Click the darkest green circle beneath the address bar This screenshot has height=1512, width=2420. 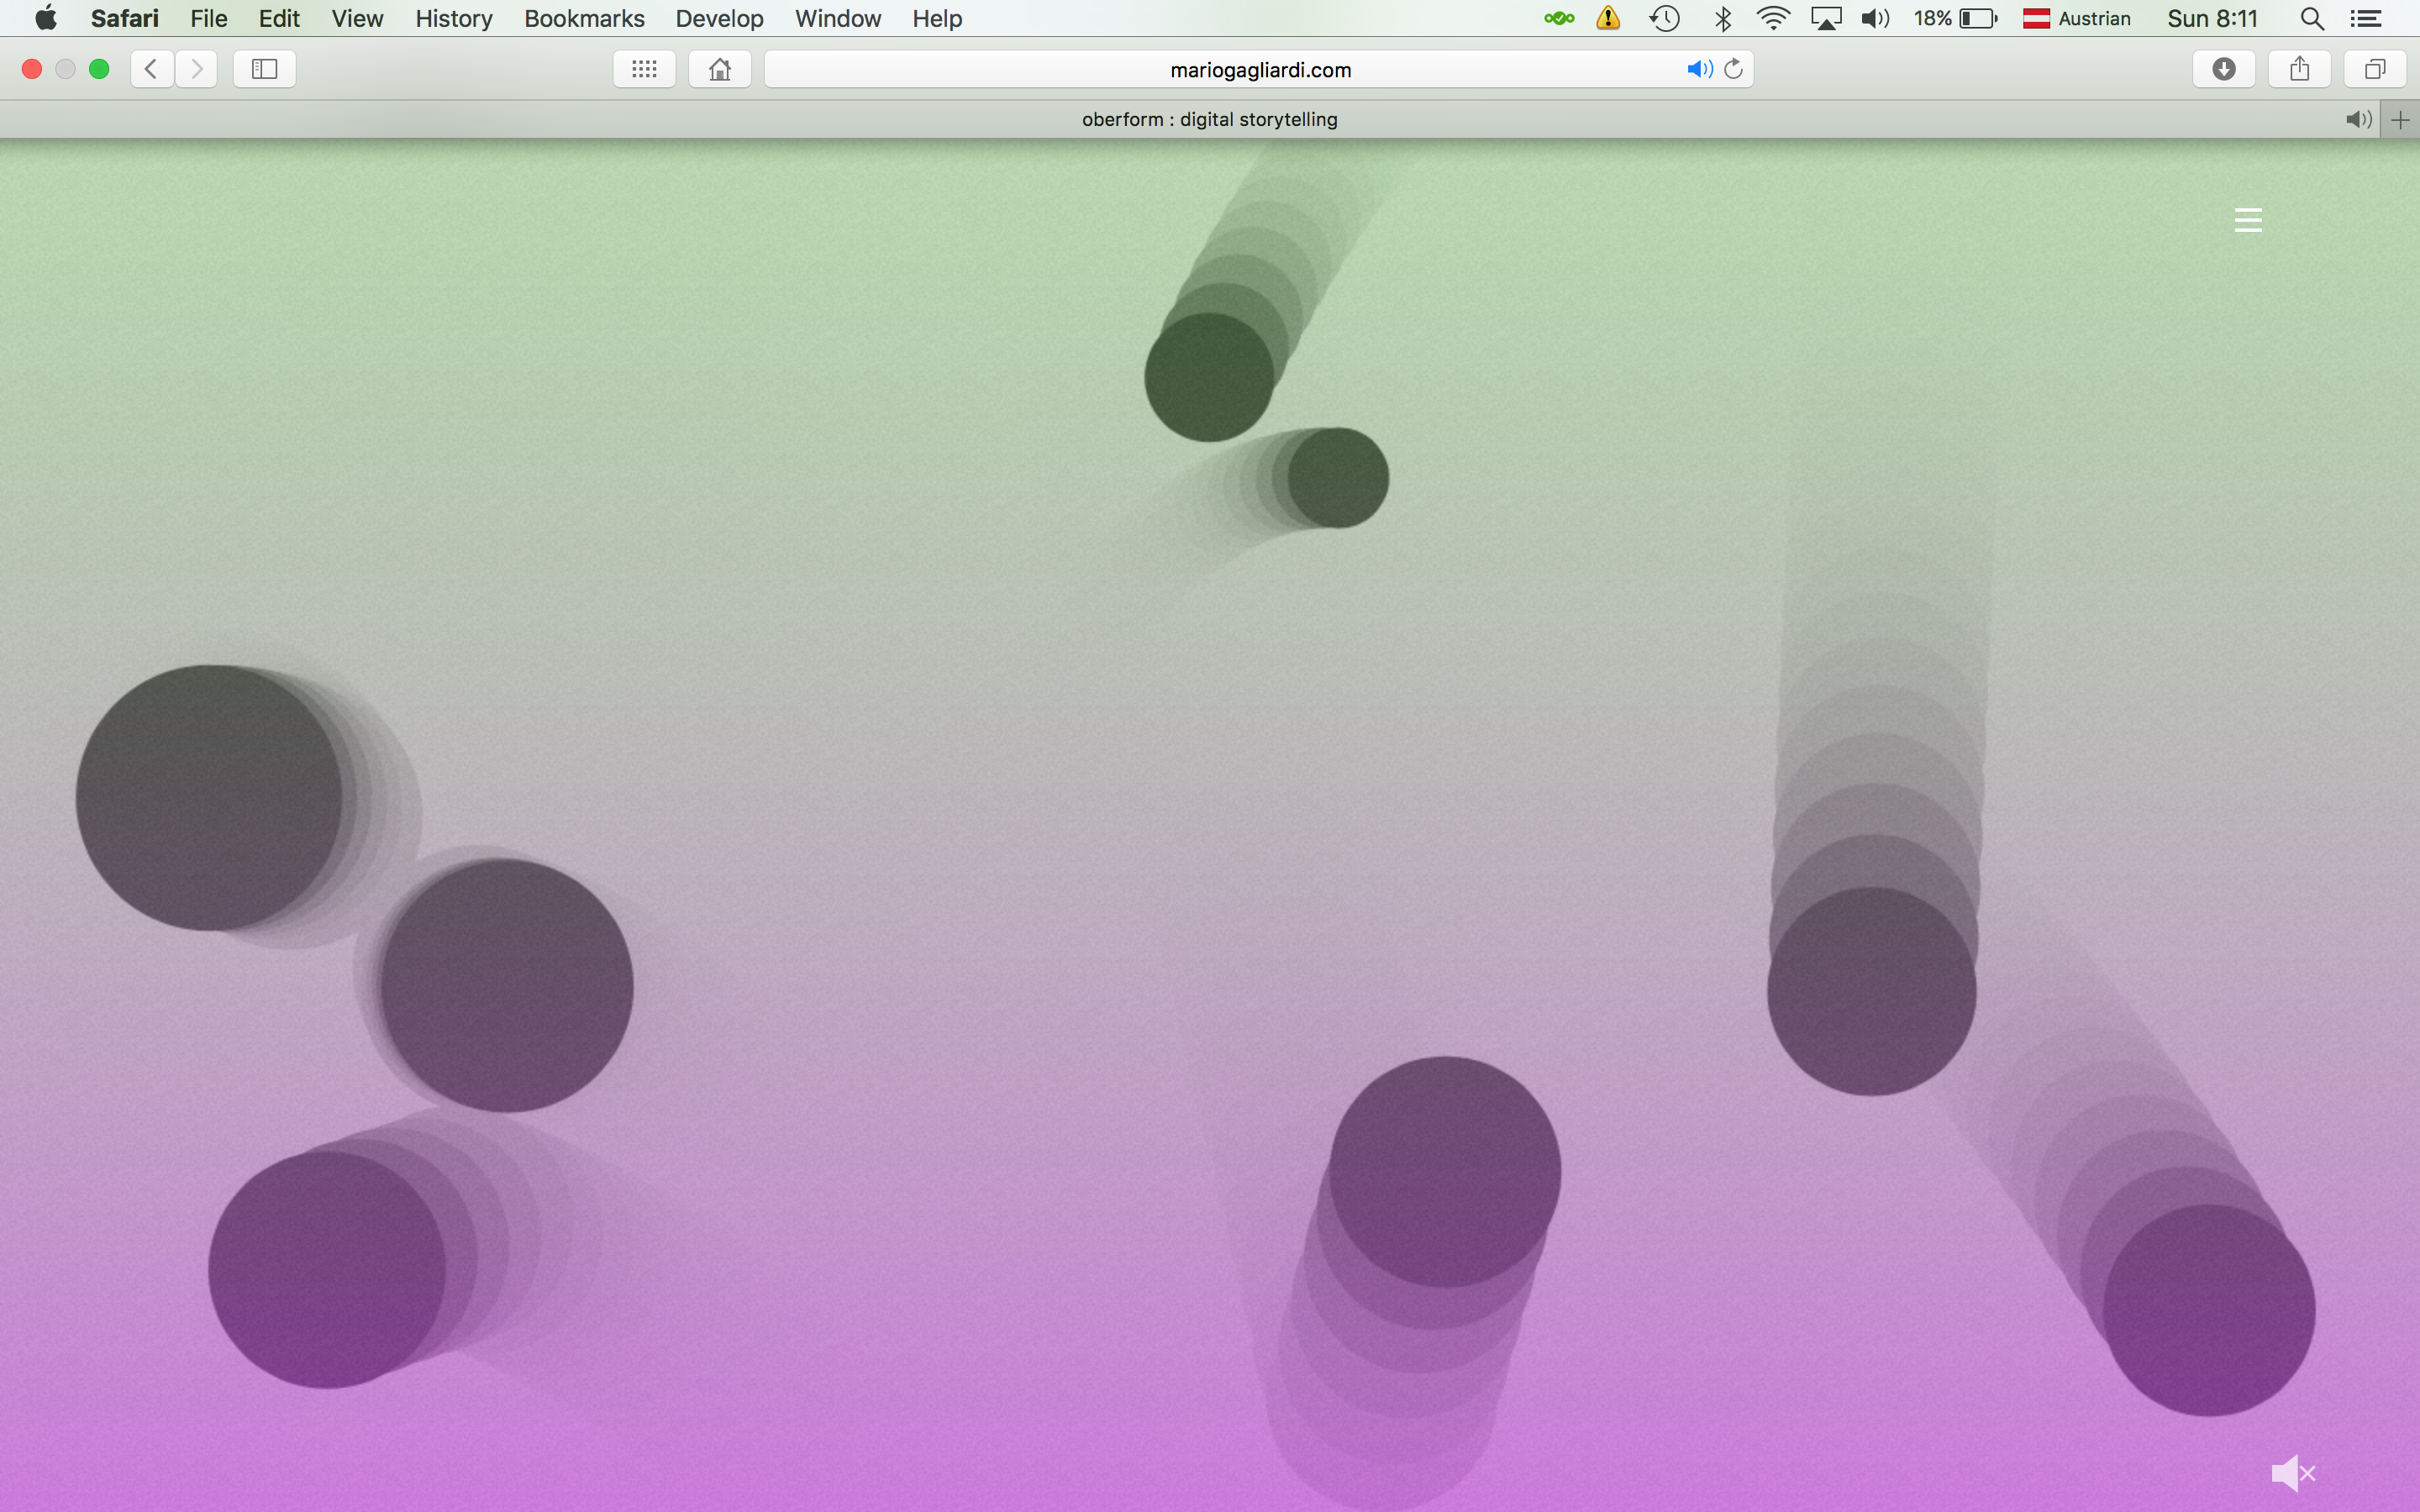tap(1209, 377)
